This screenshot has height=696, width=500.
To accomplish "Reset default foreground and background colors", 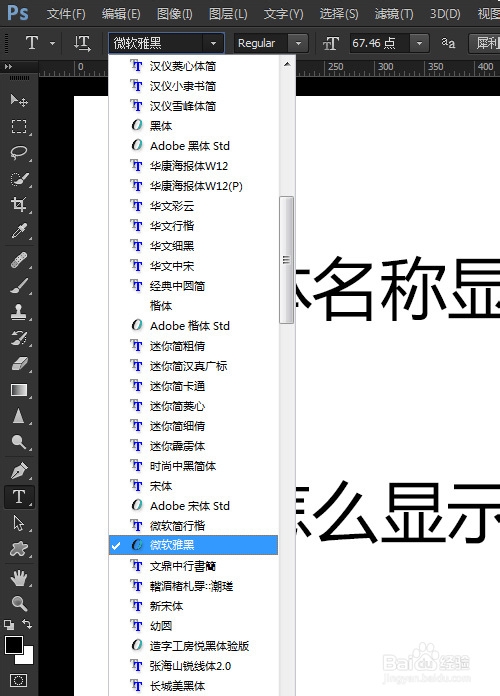I will tap(9, 625).
